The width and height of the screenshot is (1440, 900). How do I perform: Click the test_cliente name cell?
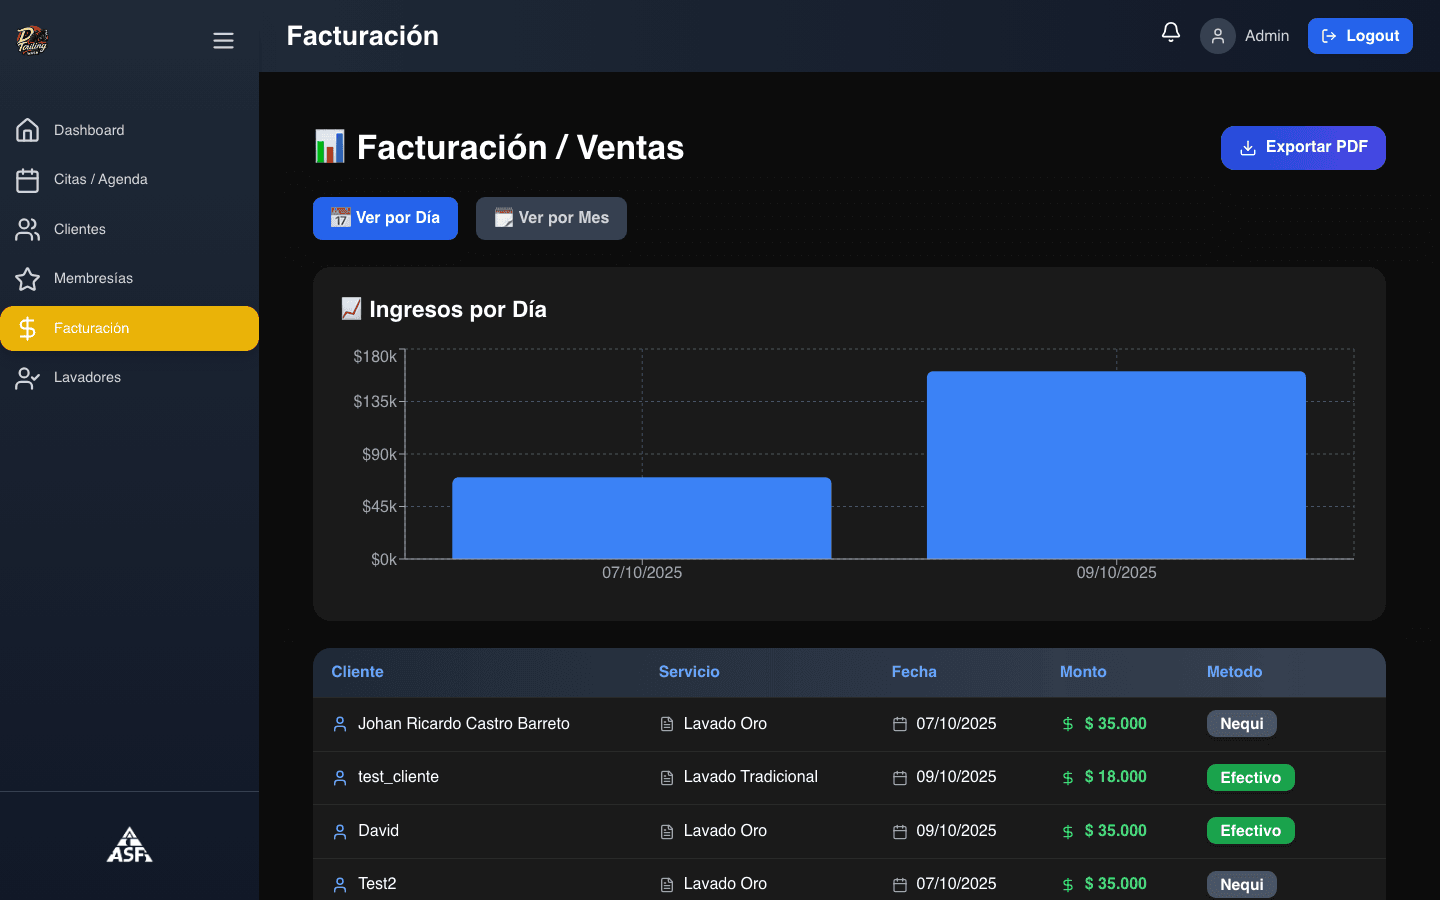pos(398,777)
